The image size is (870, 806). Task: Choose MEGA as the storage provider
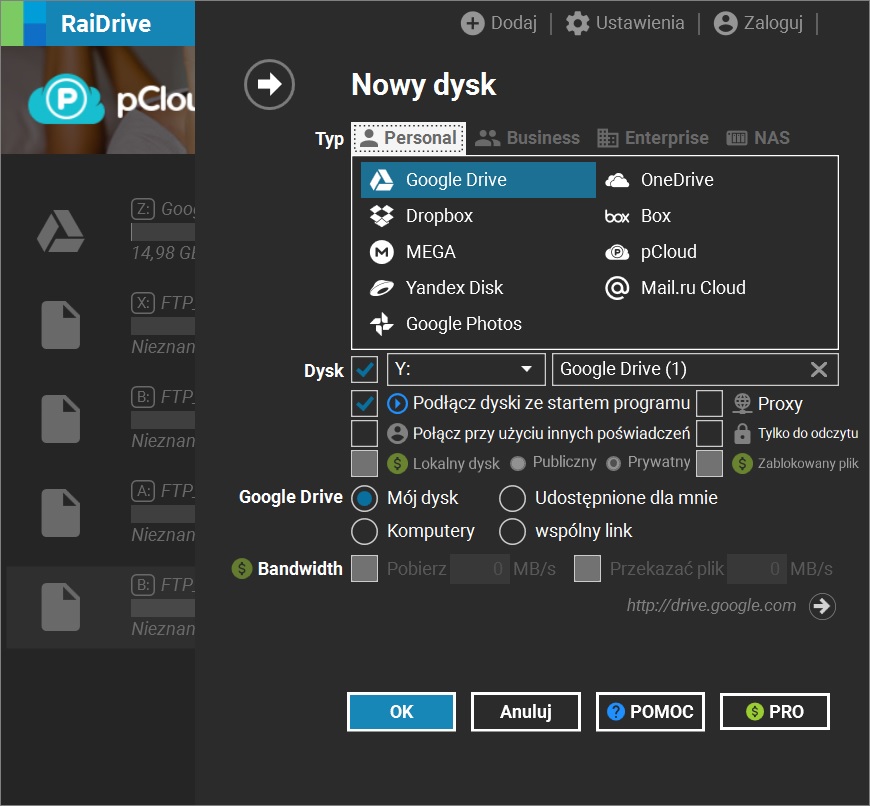pos(381,251)
